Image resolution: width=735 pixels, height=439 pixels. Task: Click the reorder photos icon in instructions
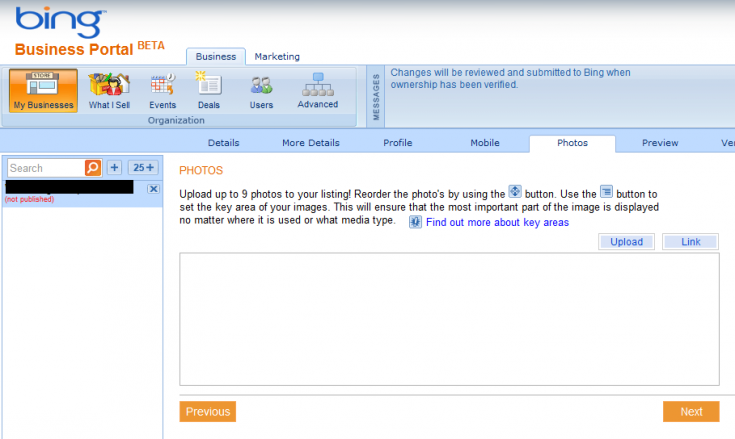[515, 192]
